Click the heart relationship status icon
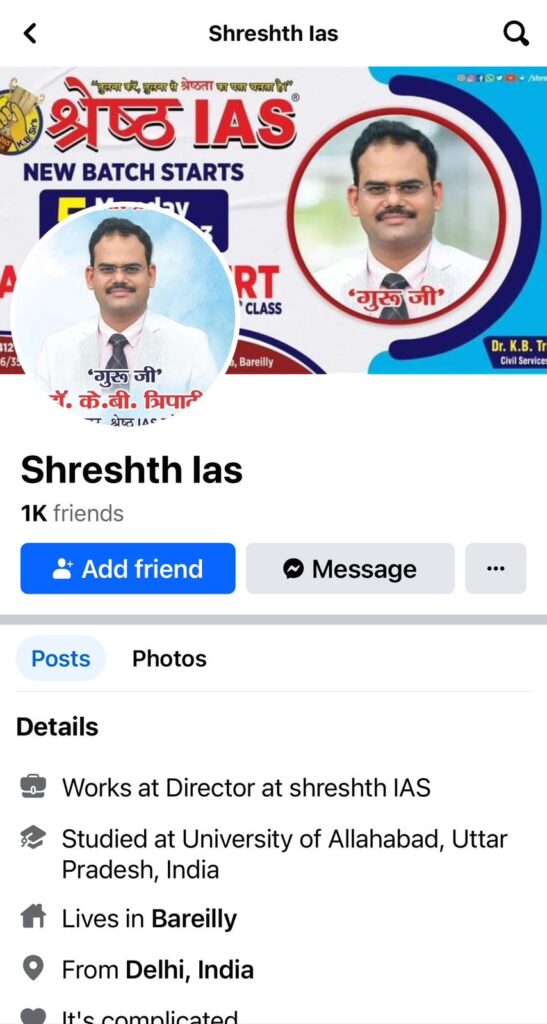This screenshot has height=1024, width=547. (x=33, y=1016)
